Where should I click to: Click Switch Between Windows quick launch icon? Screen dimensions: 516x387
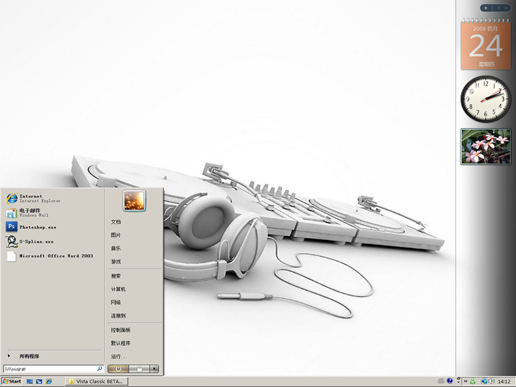(39, 381)
